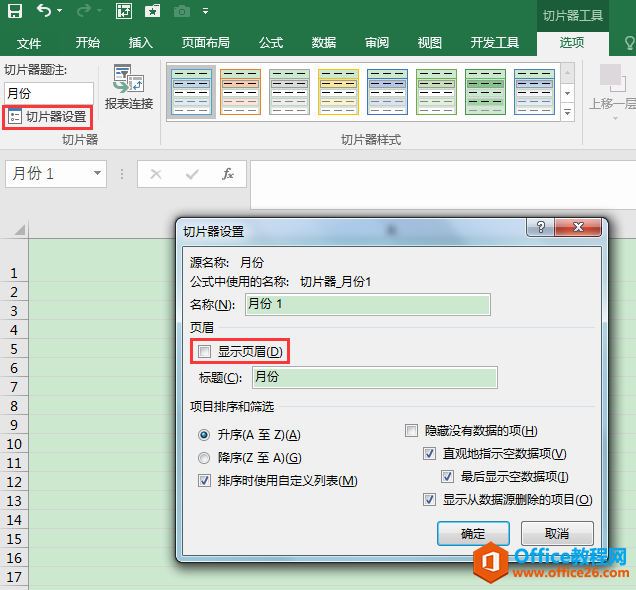
Task: Open the 公式 ribbon tab
Action: (271, 43)
